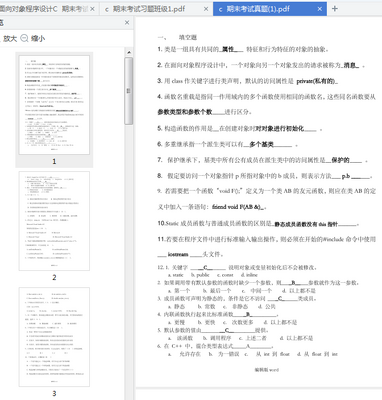Click the page footer text 编辑版 word
Screen dimensions: 382x400
point(267,370)
